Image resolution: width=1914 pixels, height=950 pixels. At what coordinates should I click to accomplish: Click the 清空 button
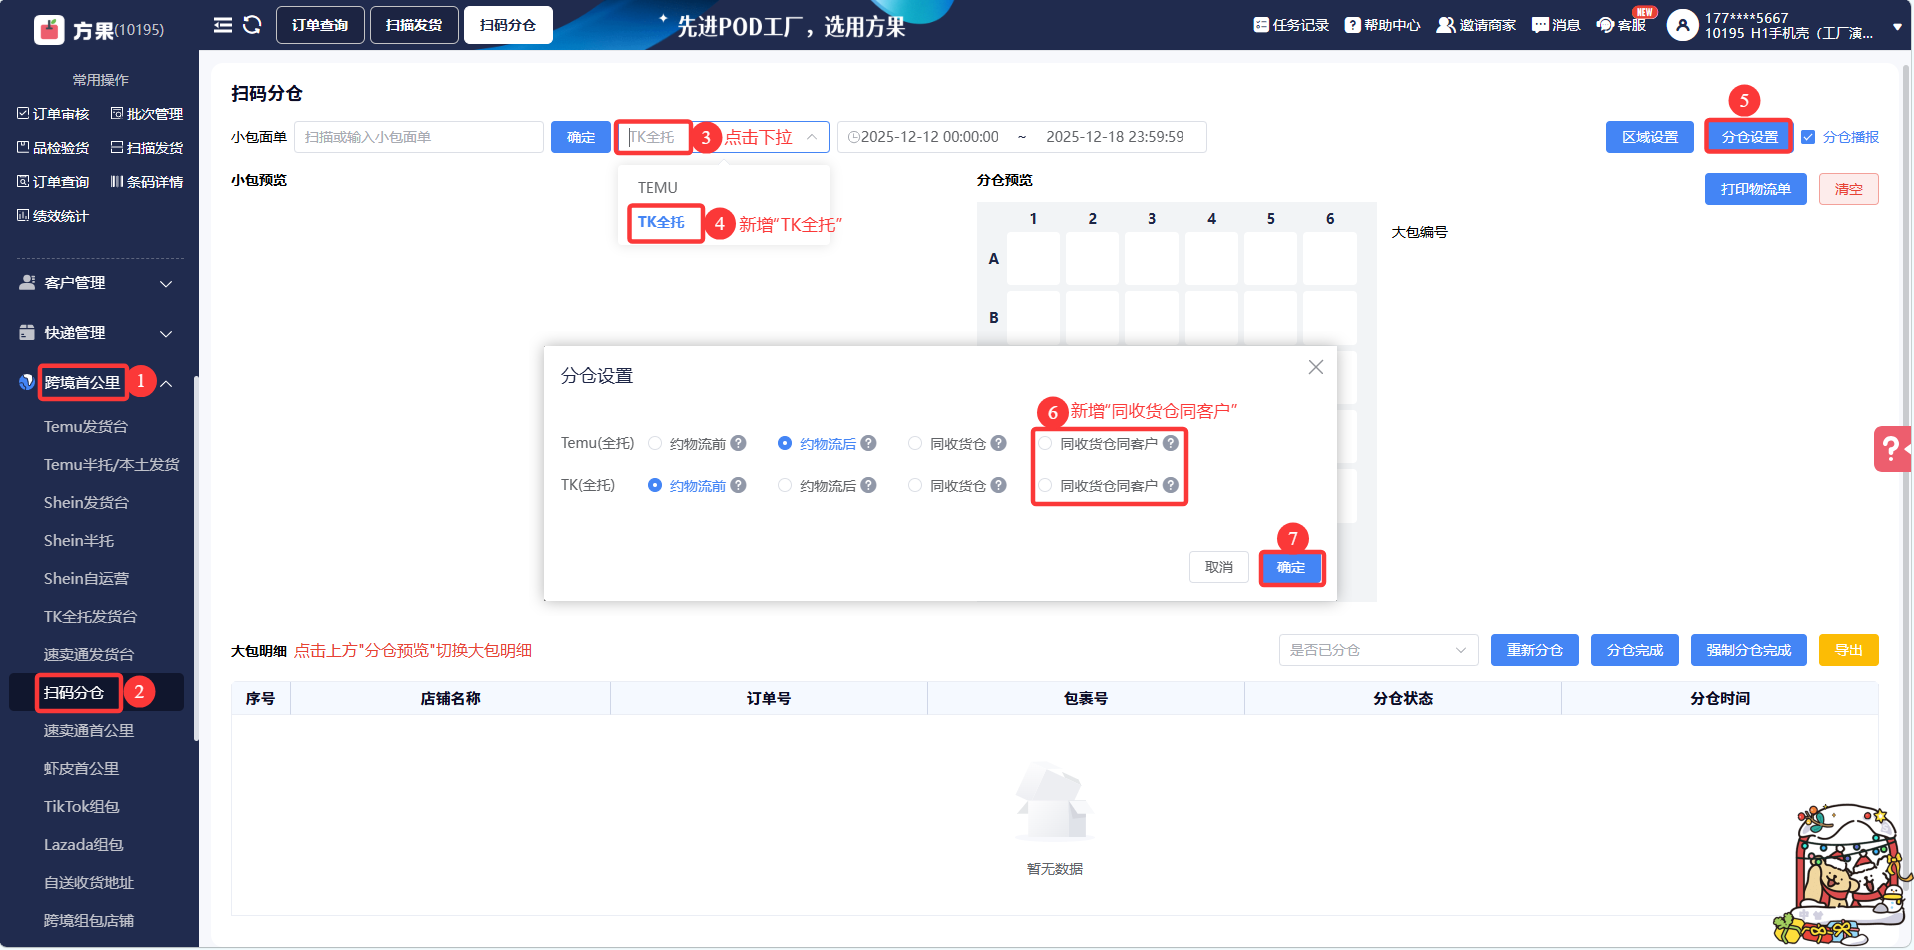pyautogui.click(x=1848, y=189)
